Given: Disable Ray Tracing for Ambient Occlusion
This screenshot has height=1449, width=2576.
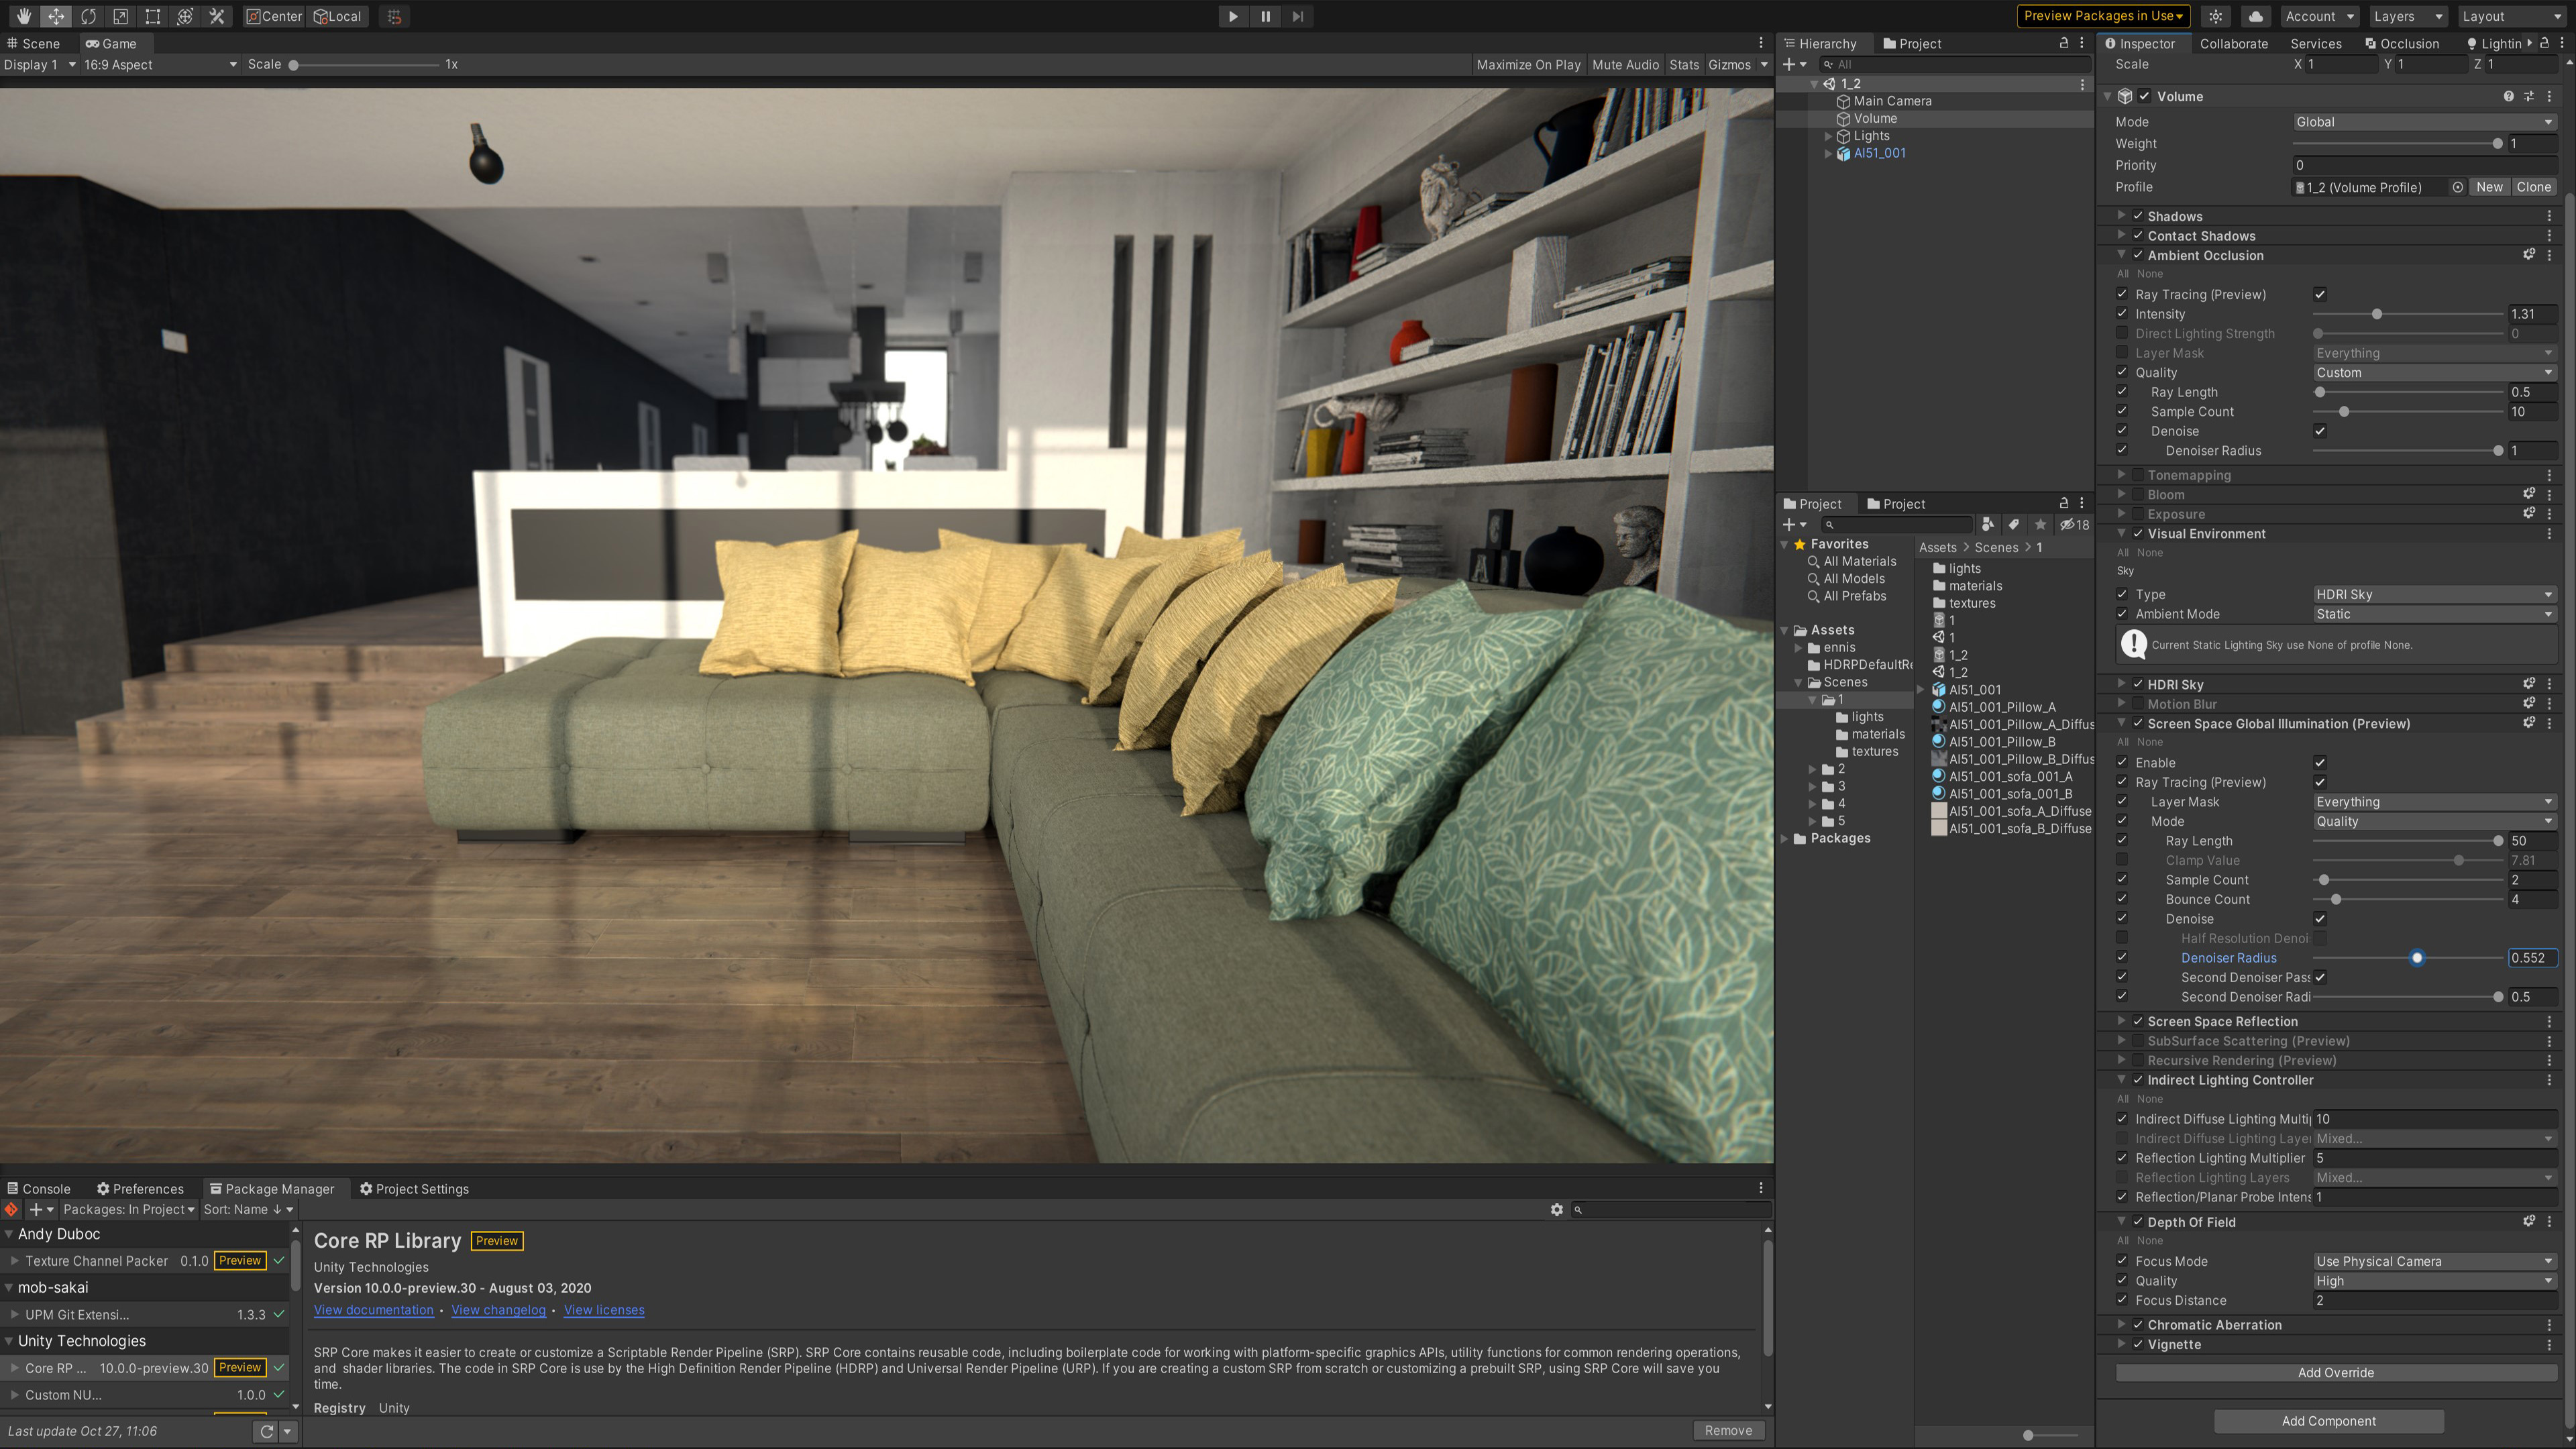Looking at the screenshot, I should [2319, 294].
